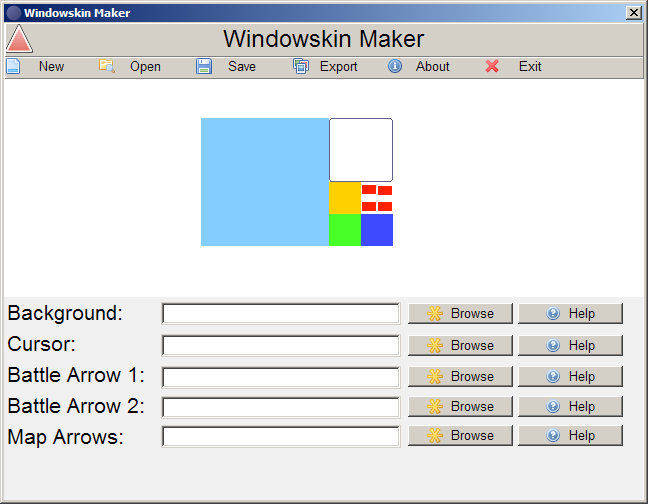Click the red X Exit icon
Viewport: 648px width, 504px height.
coord(492,67)
